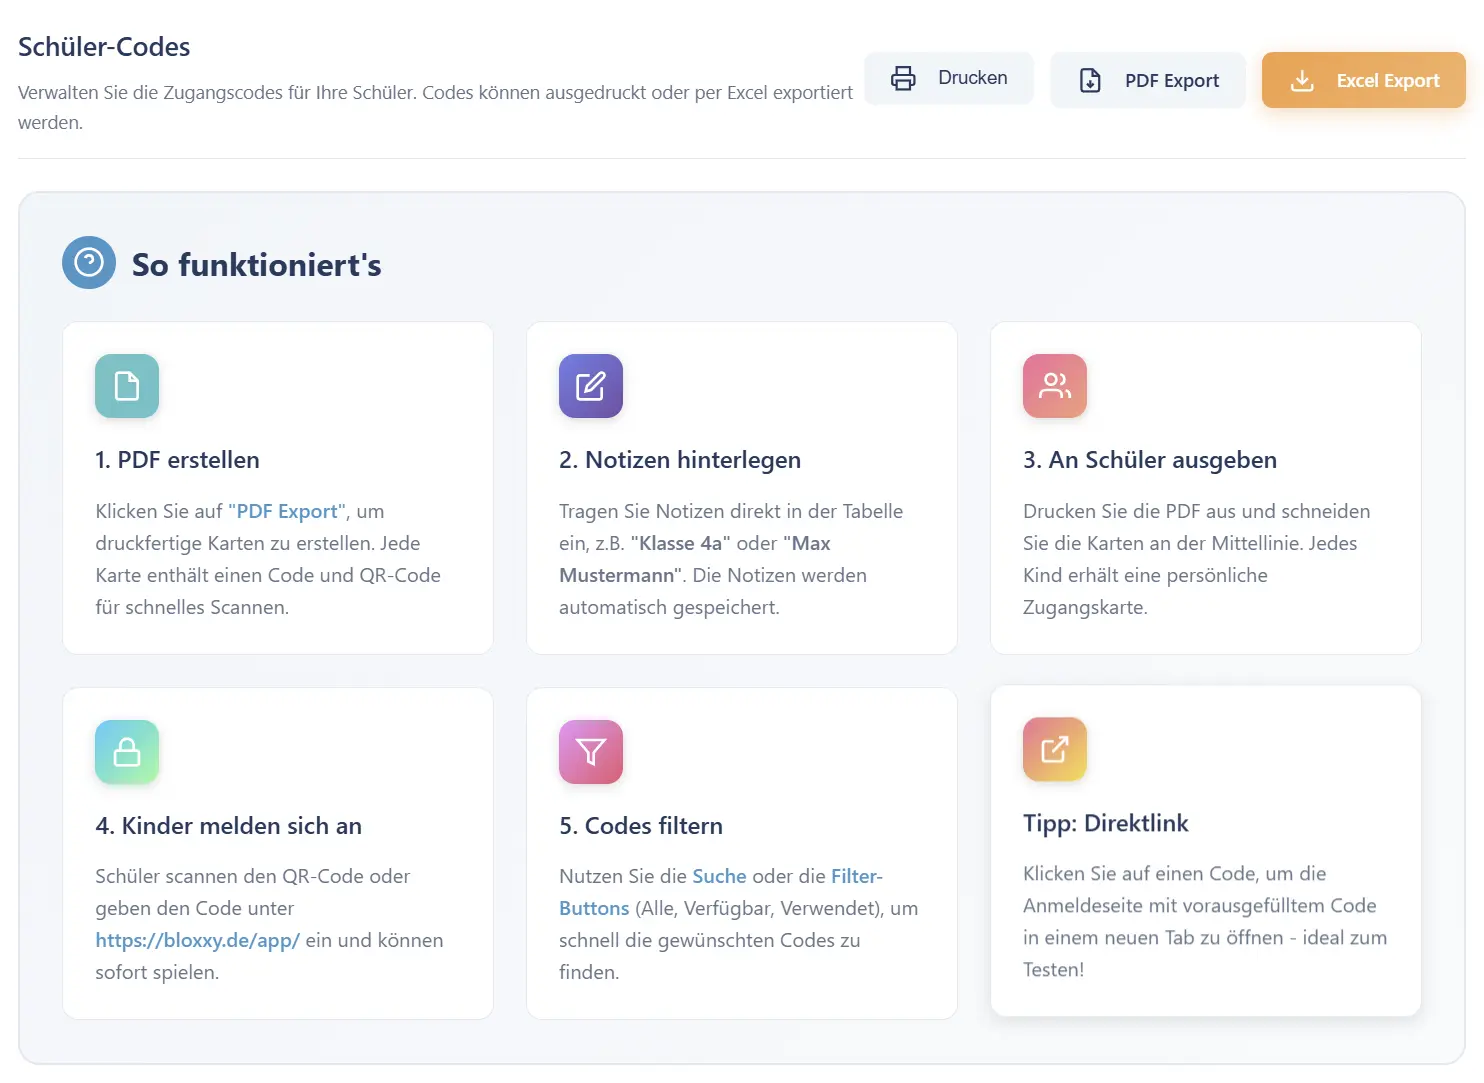Click the pink funnel filter icon
This screenshot has height=1083, width=1484.
tap(591, 752)
